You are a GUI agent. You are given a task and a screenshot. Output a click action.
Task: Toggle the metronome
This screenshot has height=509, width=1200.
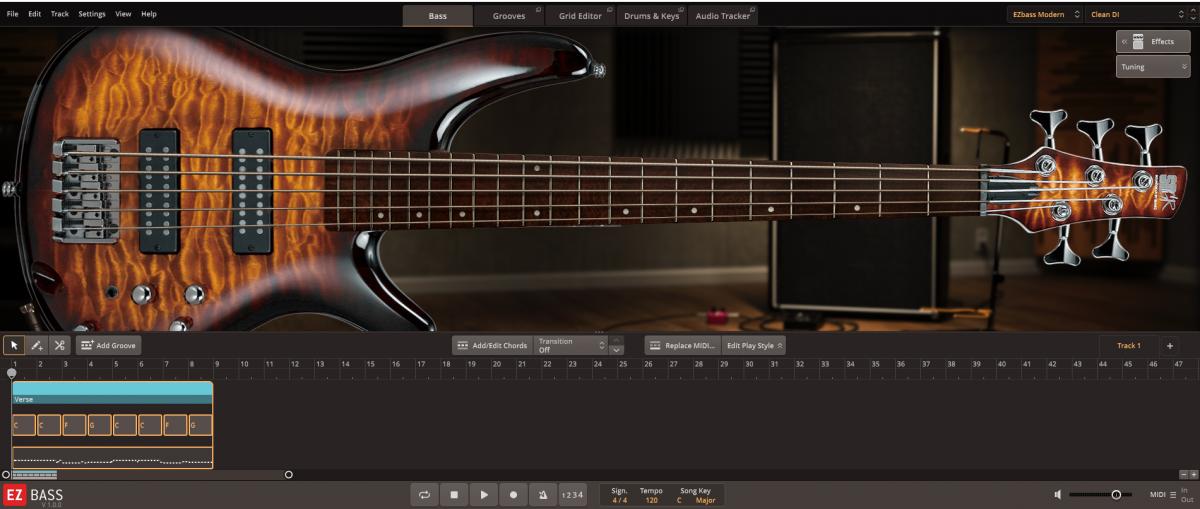pos(543,494)
